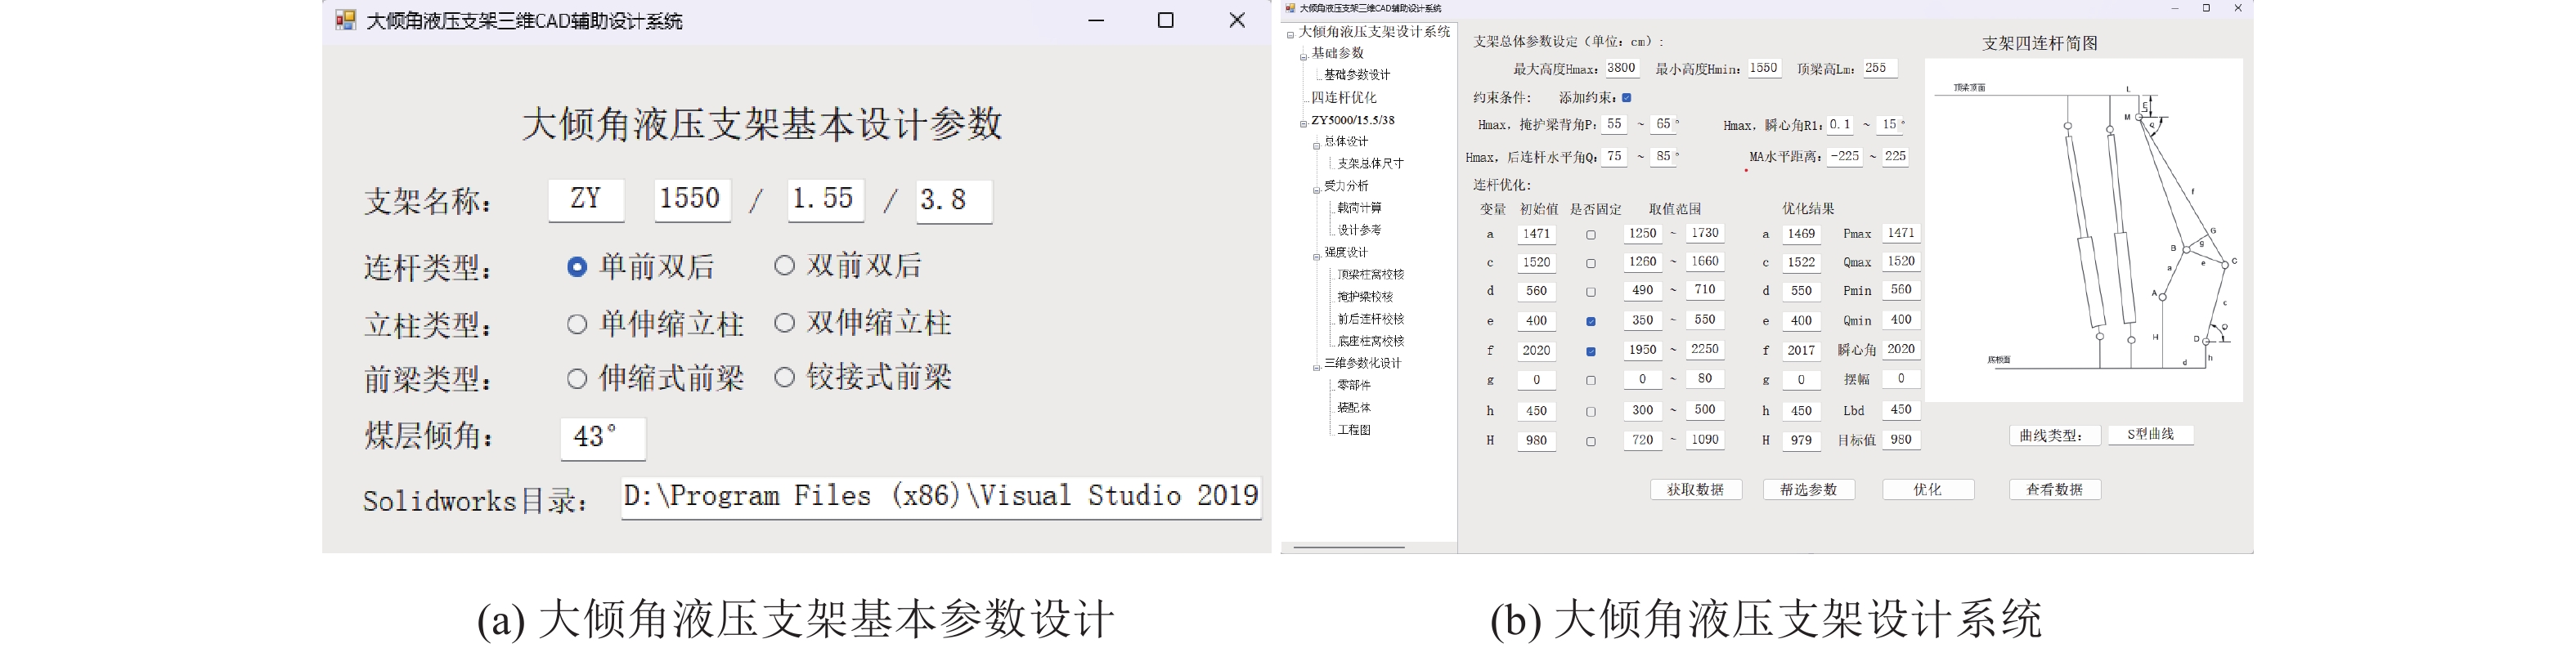The image size is (2576, 648).
Task: Toggle the 添加约束 checkbox
Action: 1627,98
